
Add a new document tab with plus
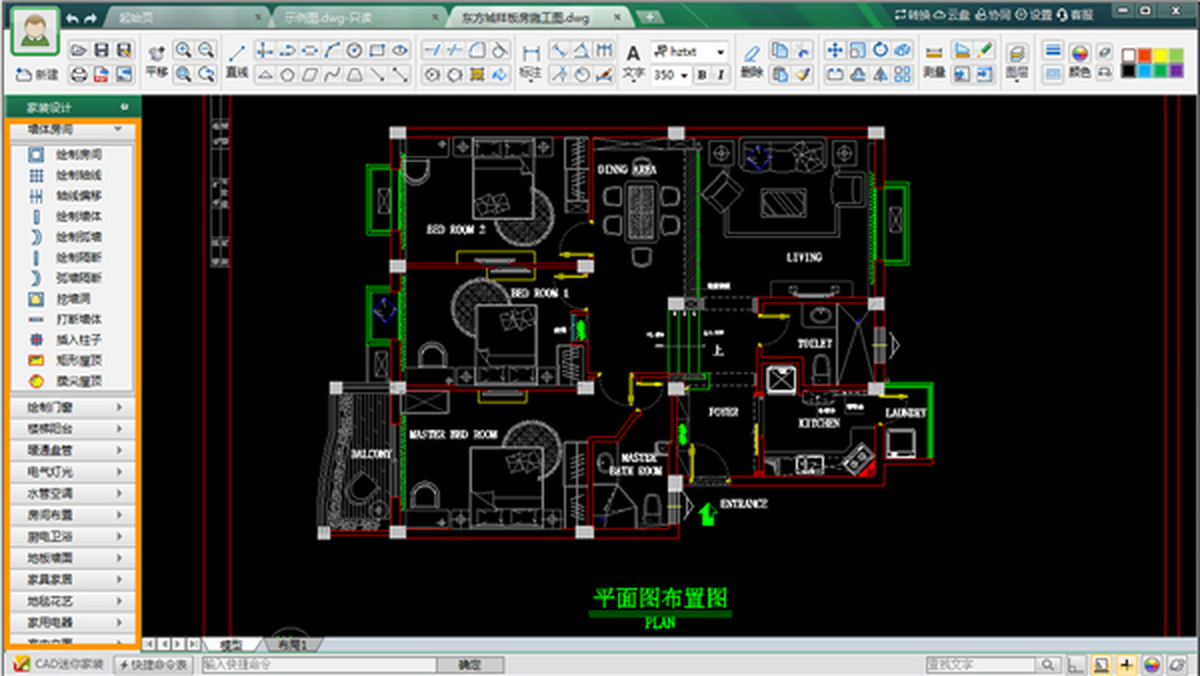pyautogui.click(x=650, y=17)
